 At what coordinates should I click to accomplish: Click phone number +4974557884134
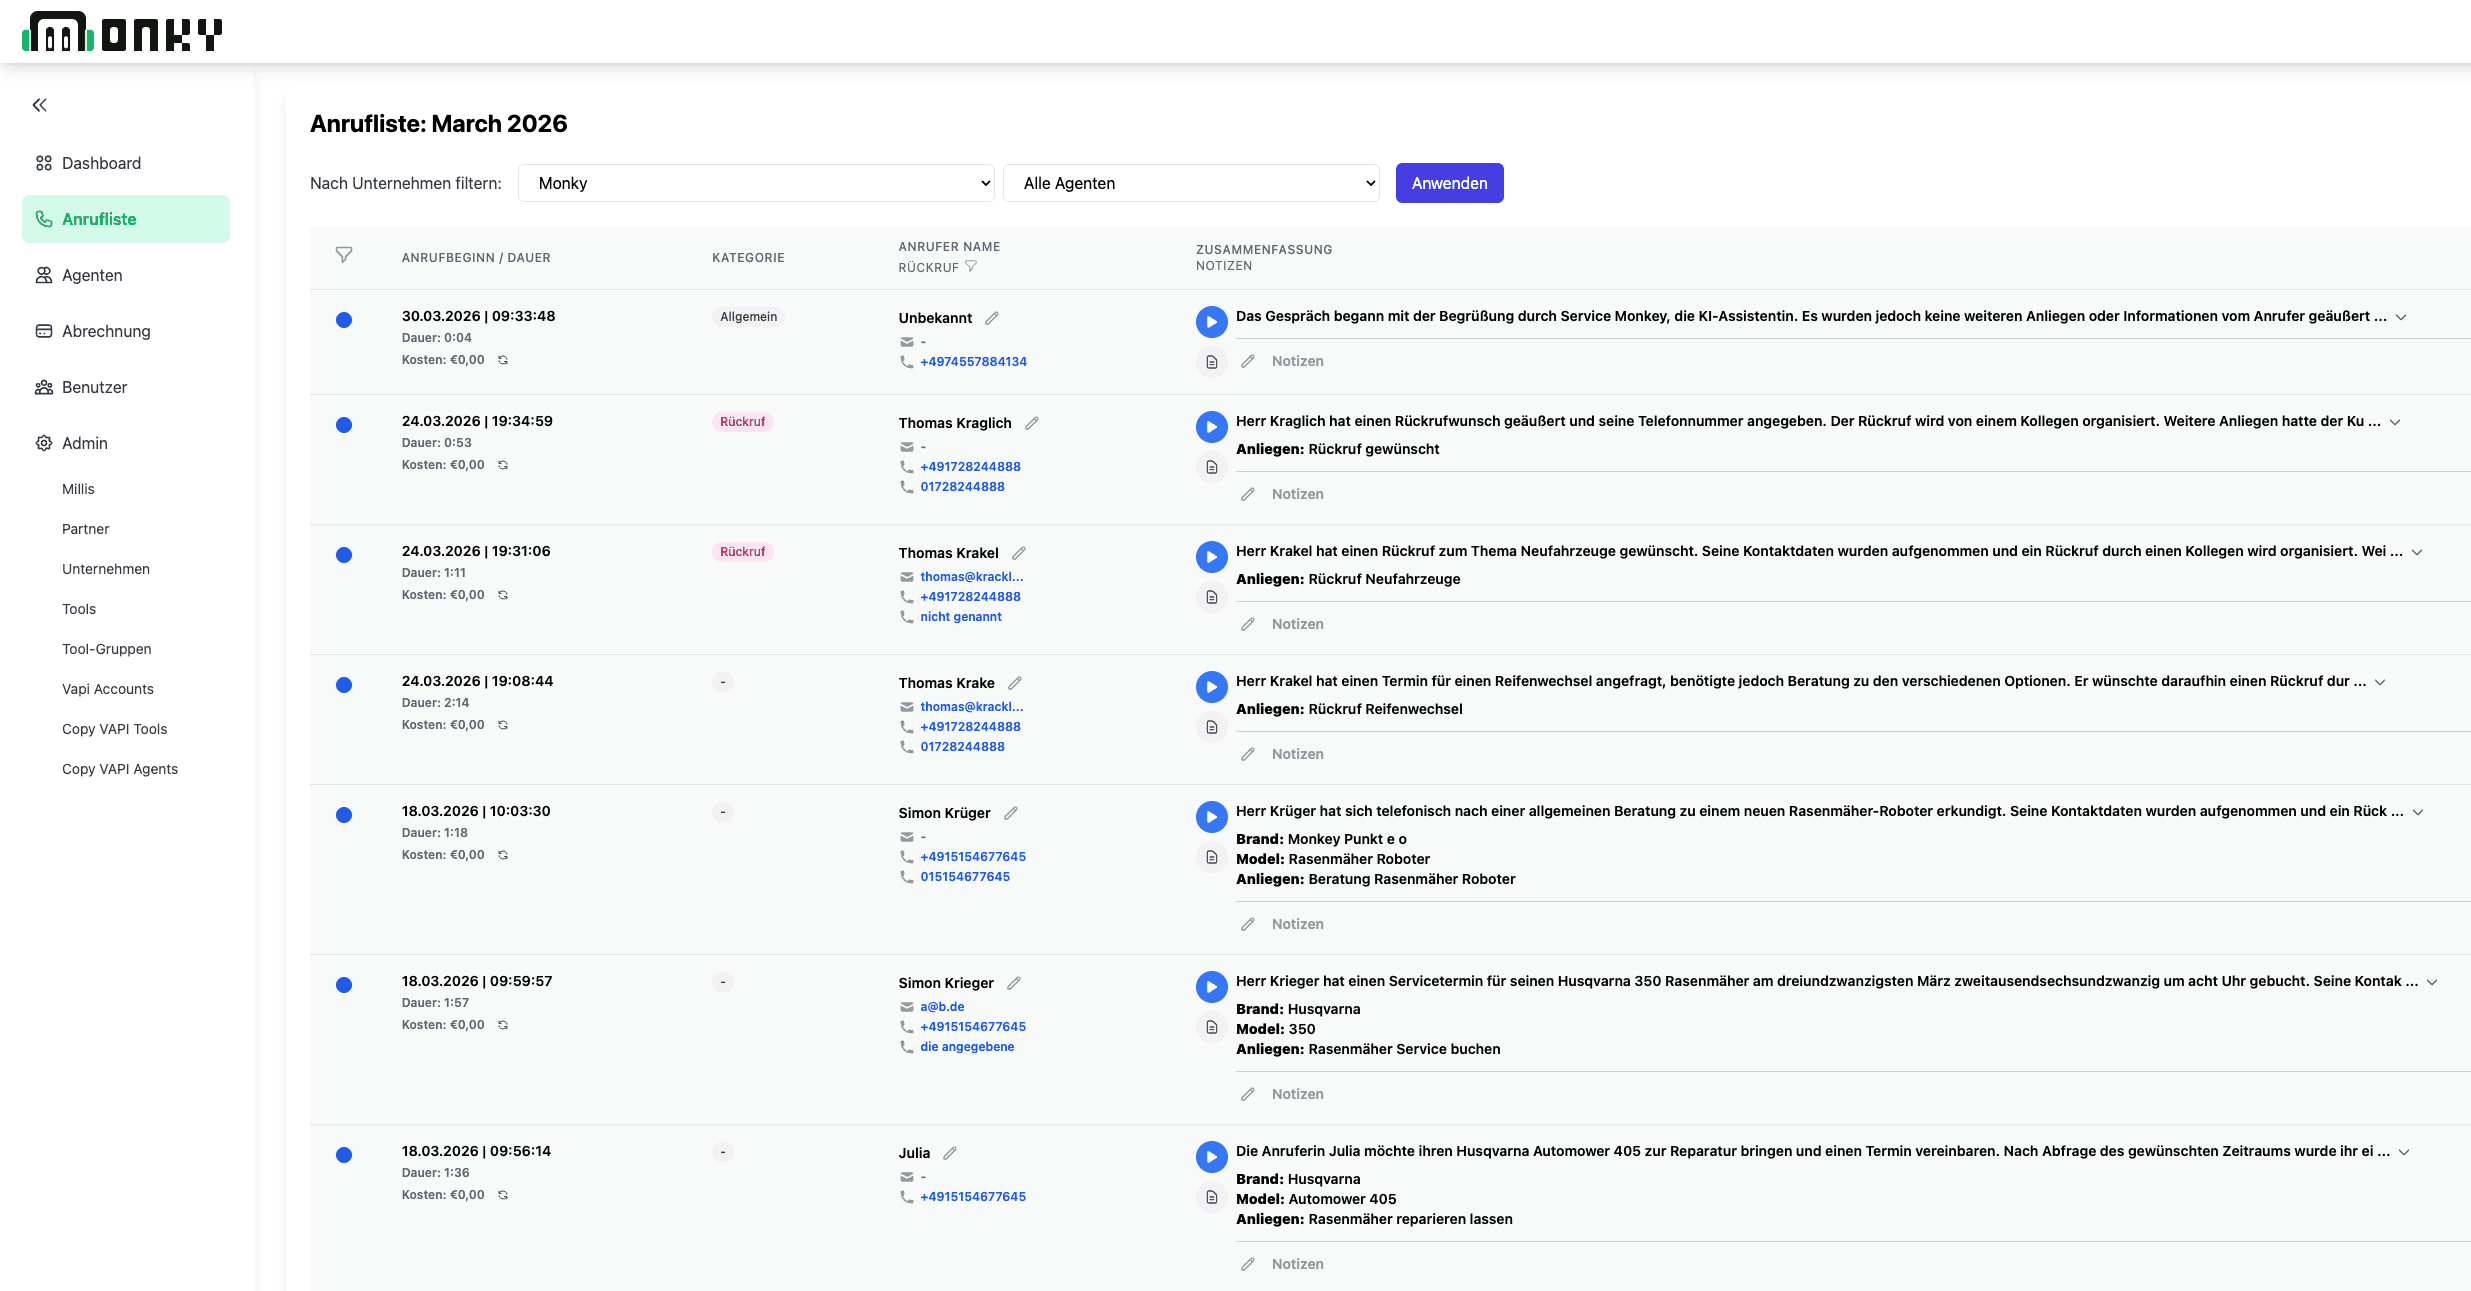coord(973,362)
